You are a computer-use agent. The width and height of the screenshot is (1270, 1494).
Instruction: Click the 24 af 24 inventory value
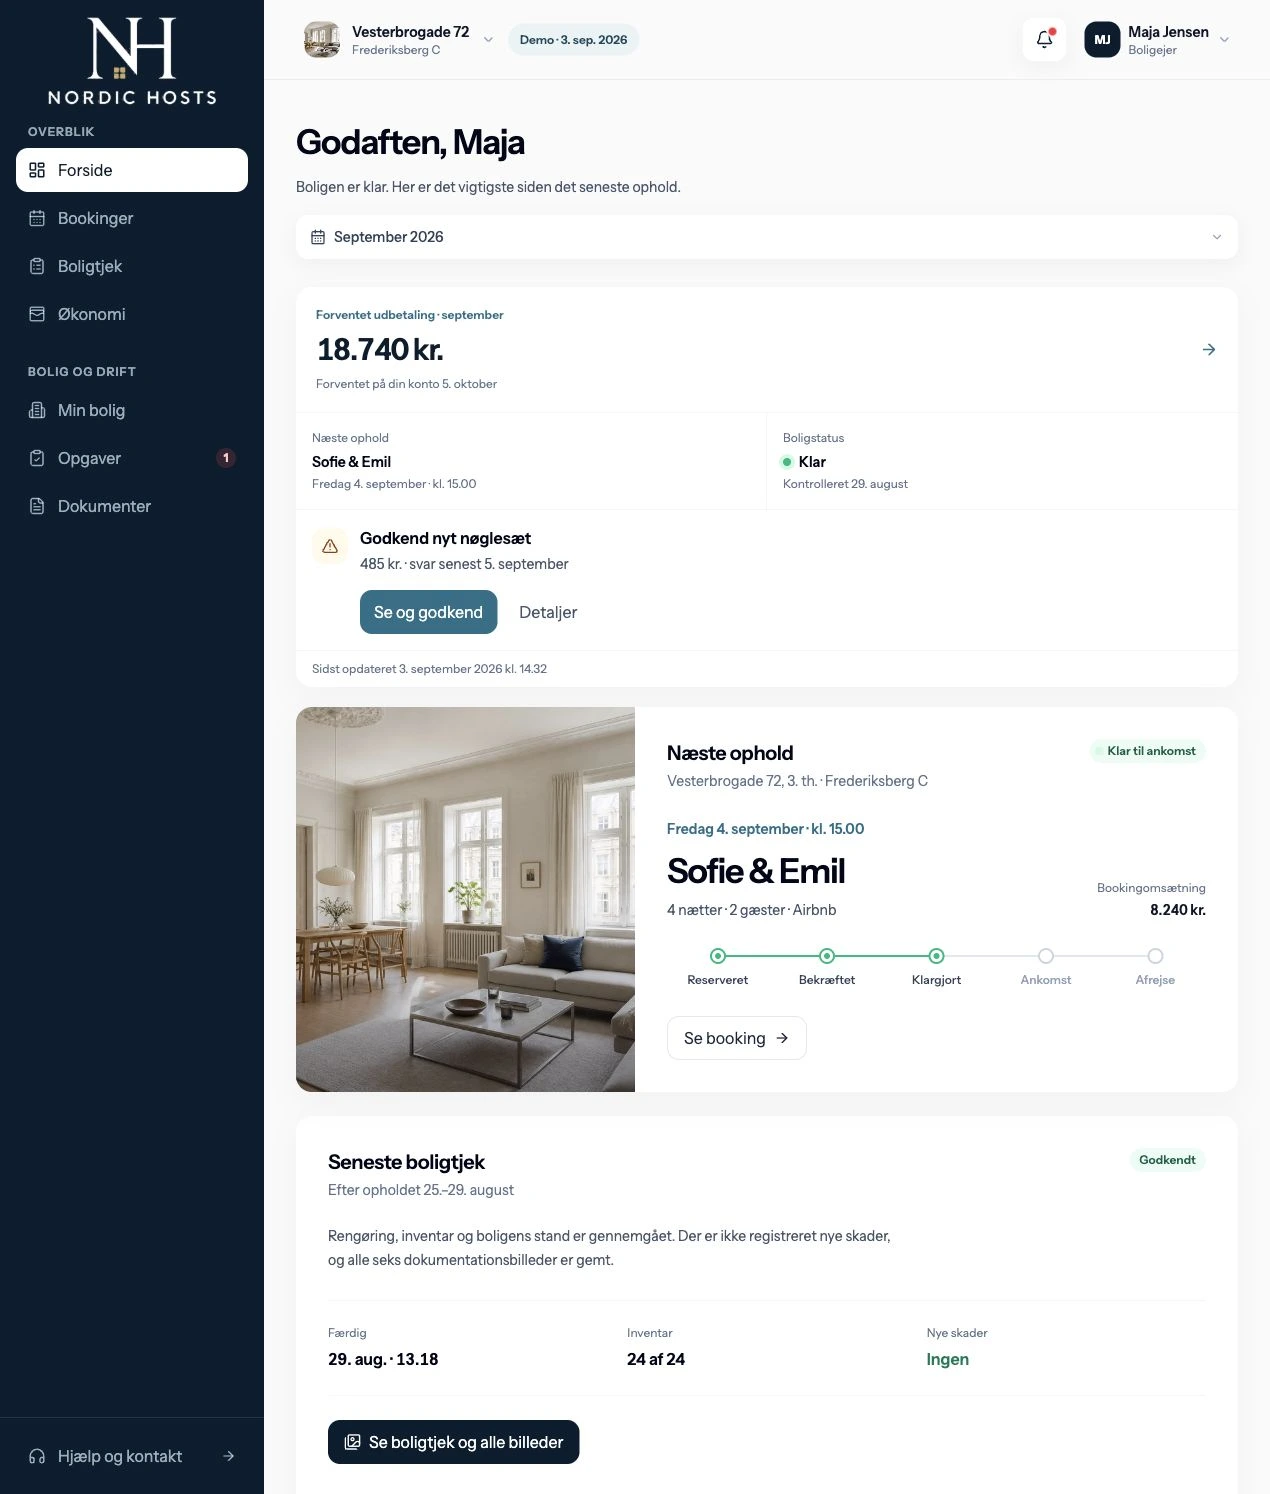tap(656, 1359)
